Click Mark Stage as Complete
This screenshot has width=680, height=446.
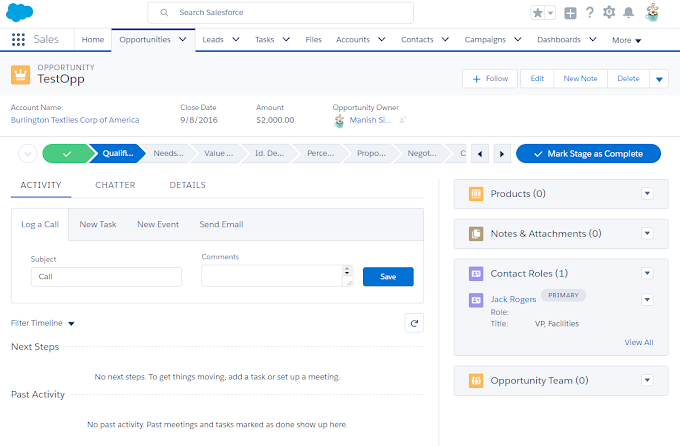588,154
